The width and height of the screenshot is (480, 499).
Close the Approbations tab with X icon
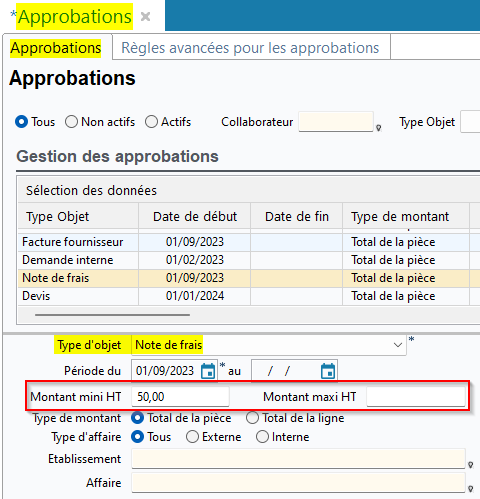146,16
